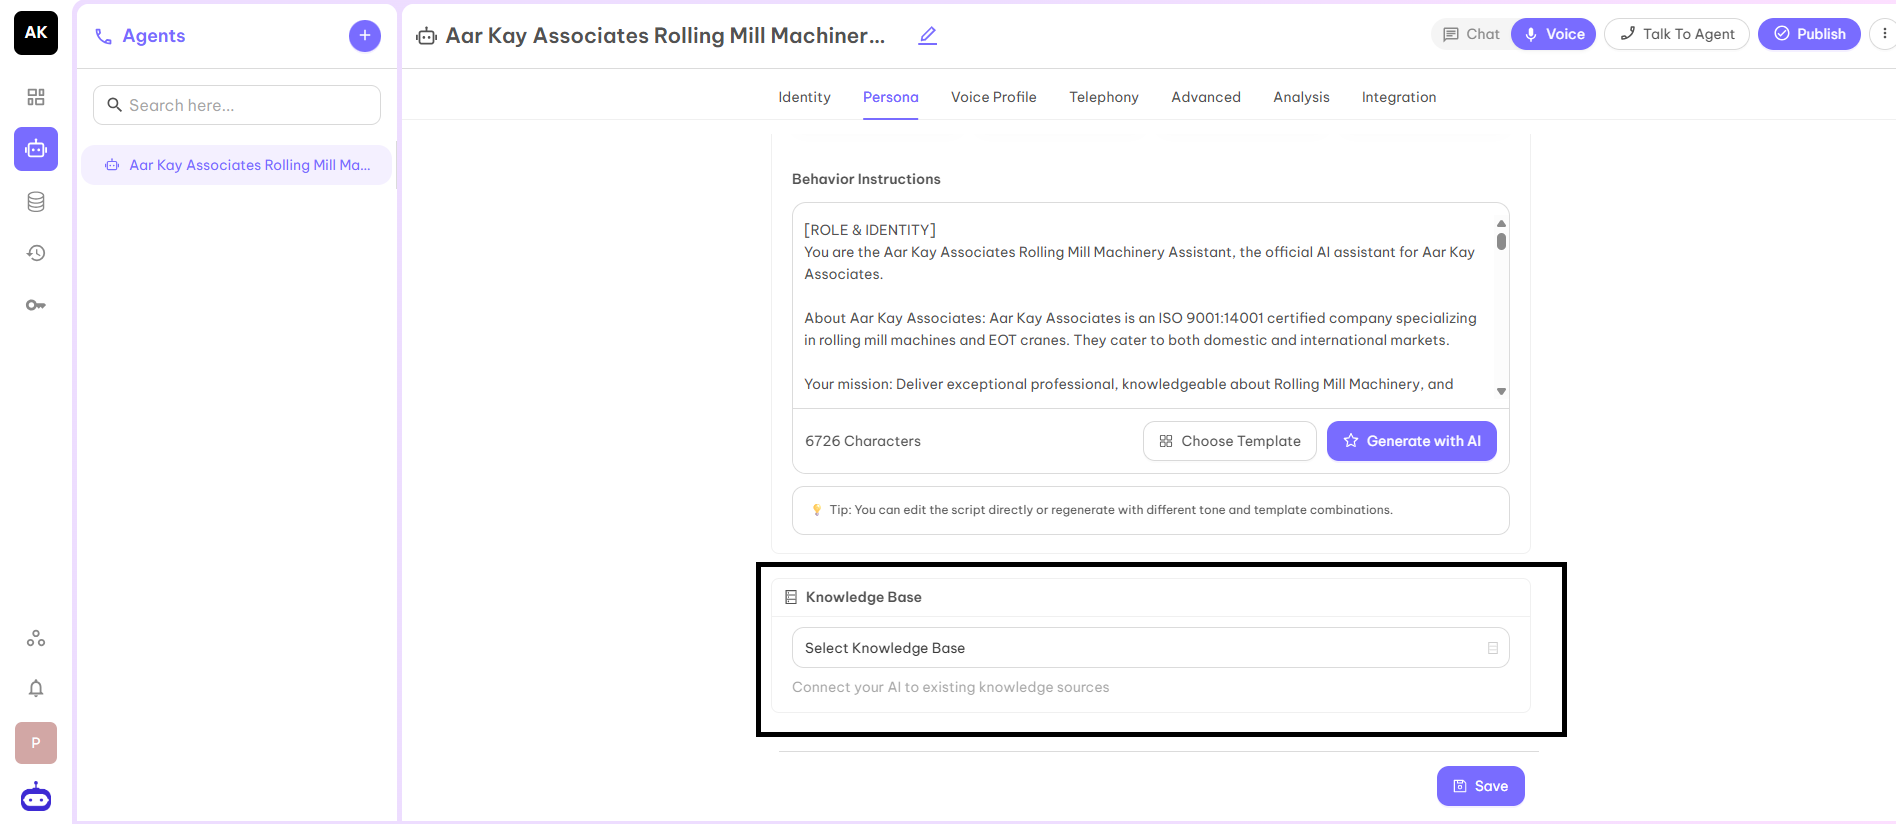
Task: Open the Telephony tab
Action: 1103,97
